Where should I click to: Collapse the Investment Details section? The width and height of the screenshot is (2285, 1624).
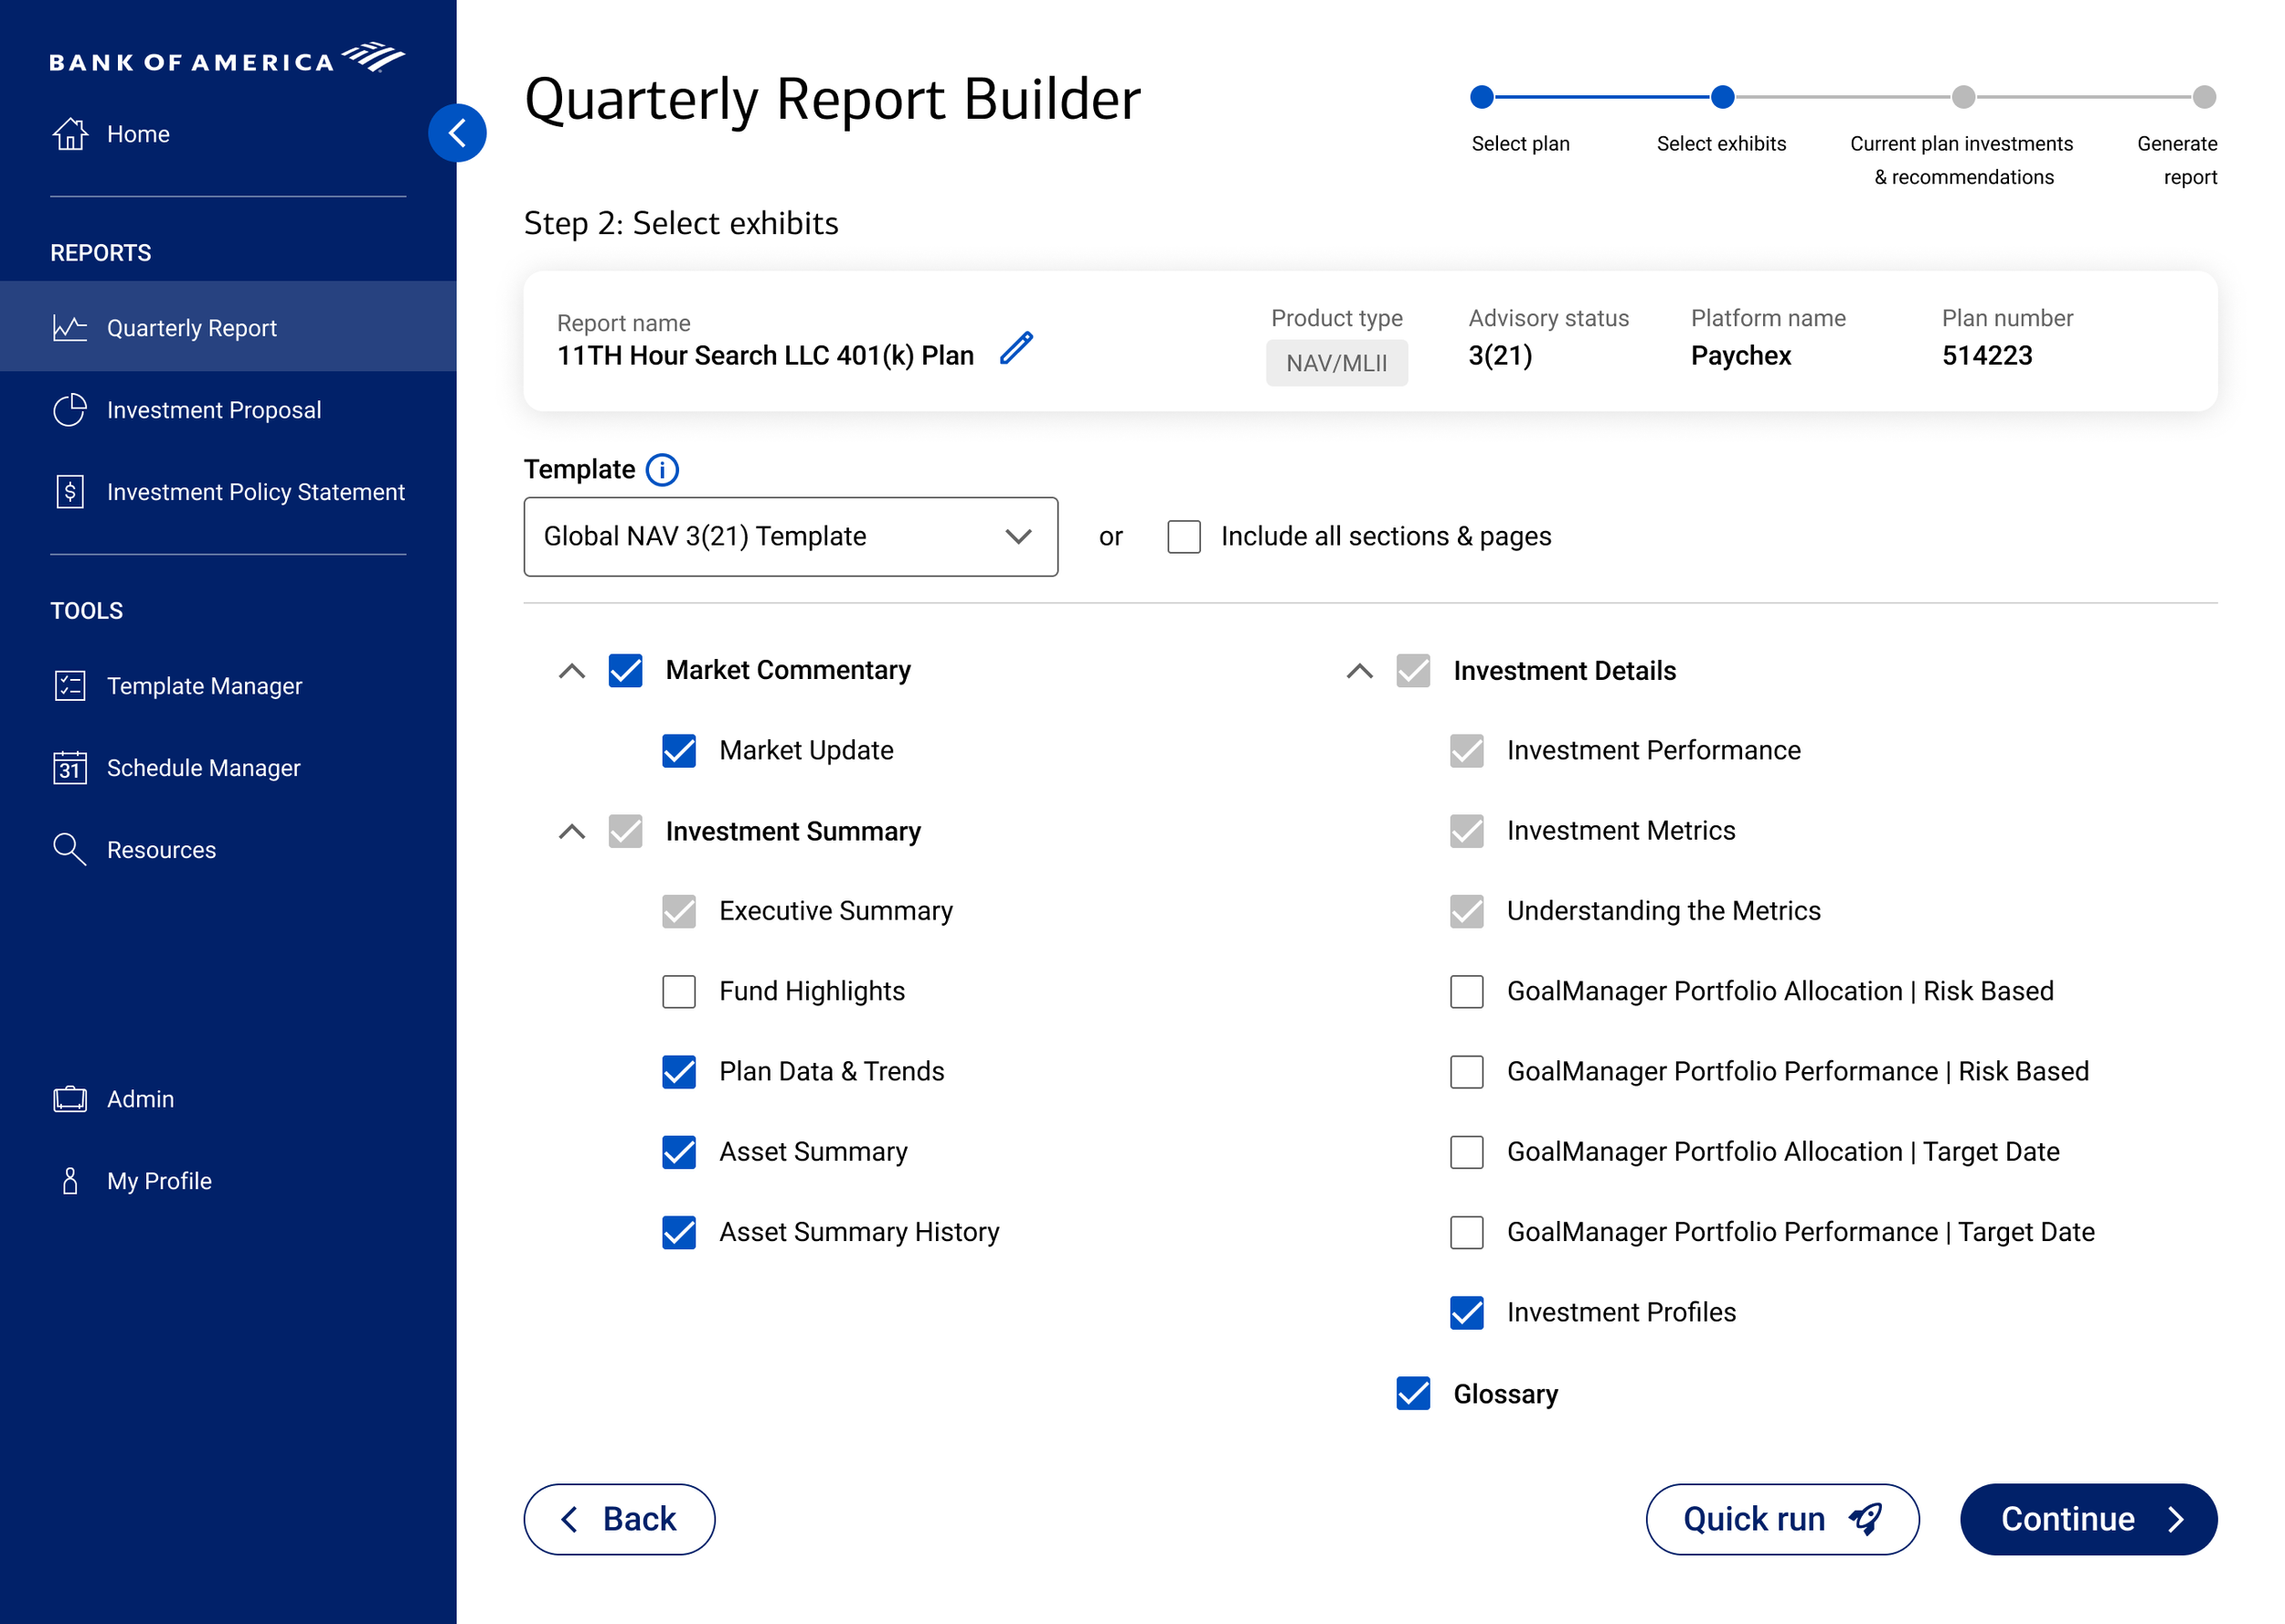coord(1360,671)
